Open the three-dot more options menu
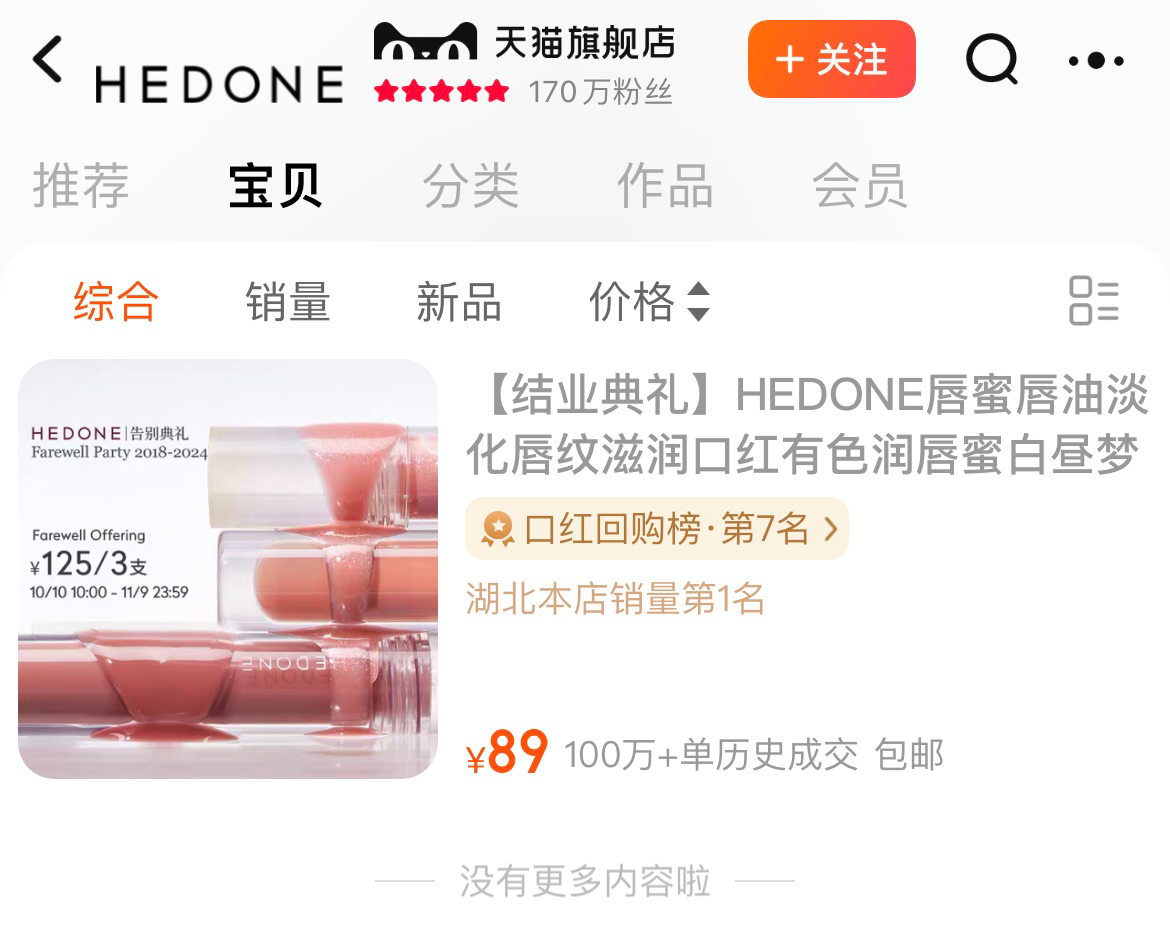 click(x=1095, y=60)
